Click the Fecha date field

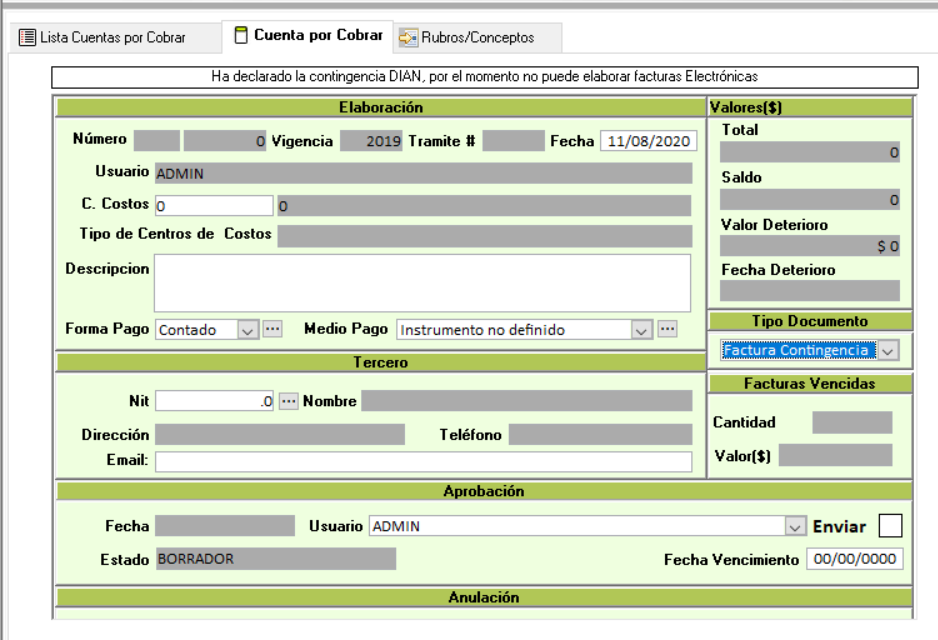[x=648, y=141]
